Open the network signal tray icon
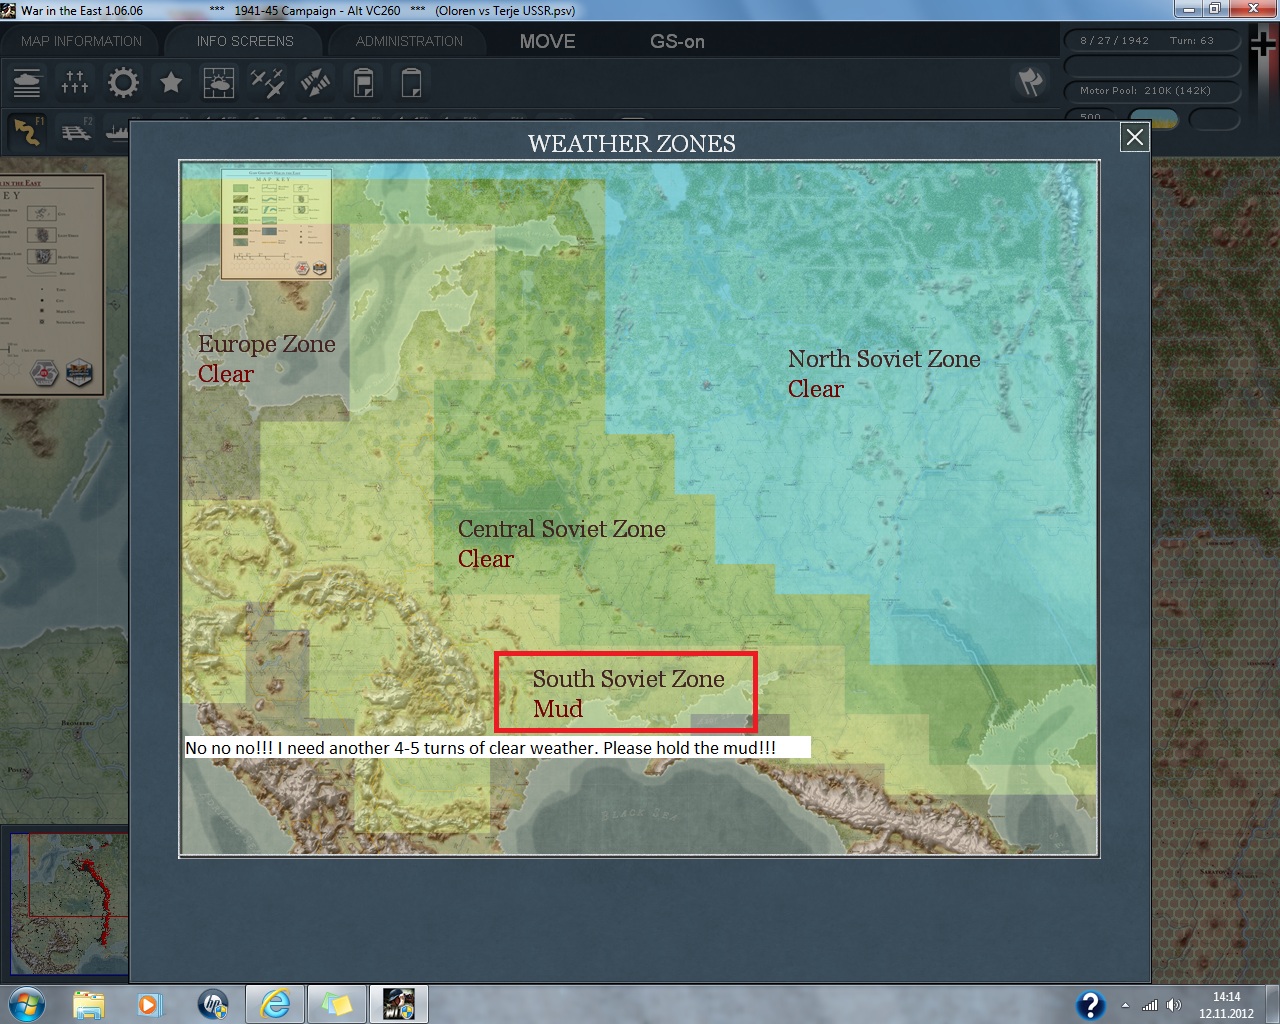The width and height of the screenshot is (1280, 1024). point(1150,1005)
